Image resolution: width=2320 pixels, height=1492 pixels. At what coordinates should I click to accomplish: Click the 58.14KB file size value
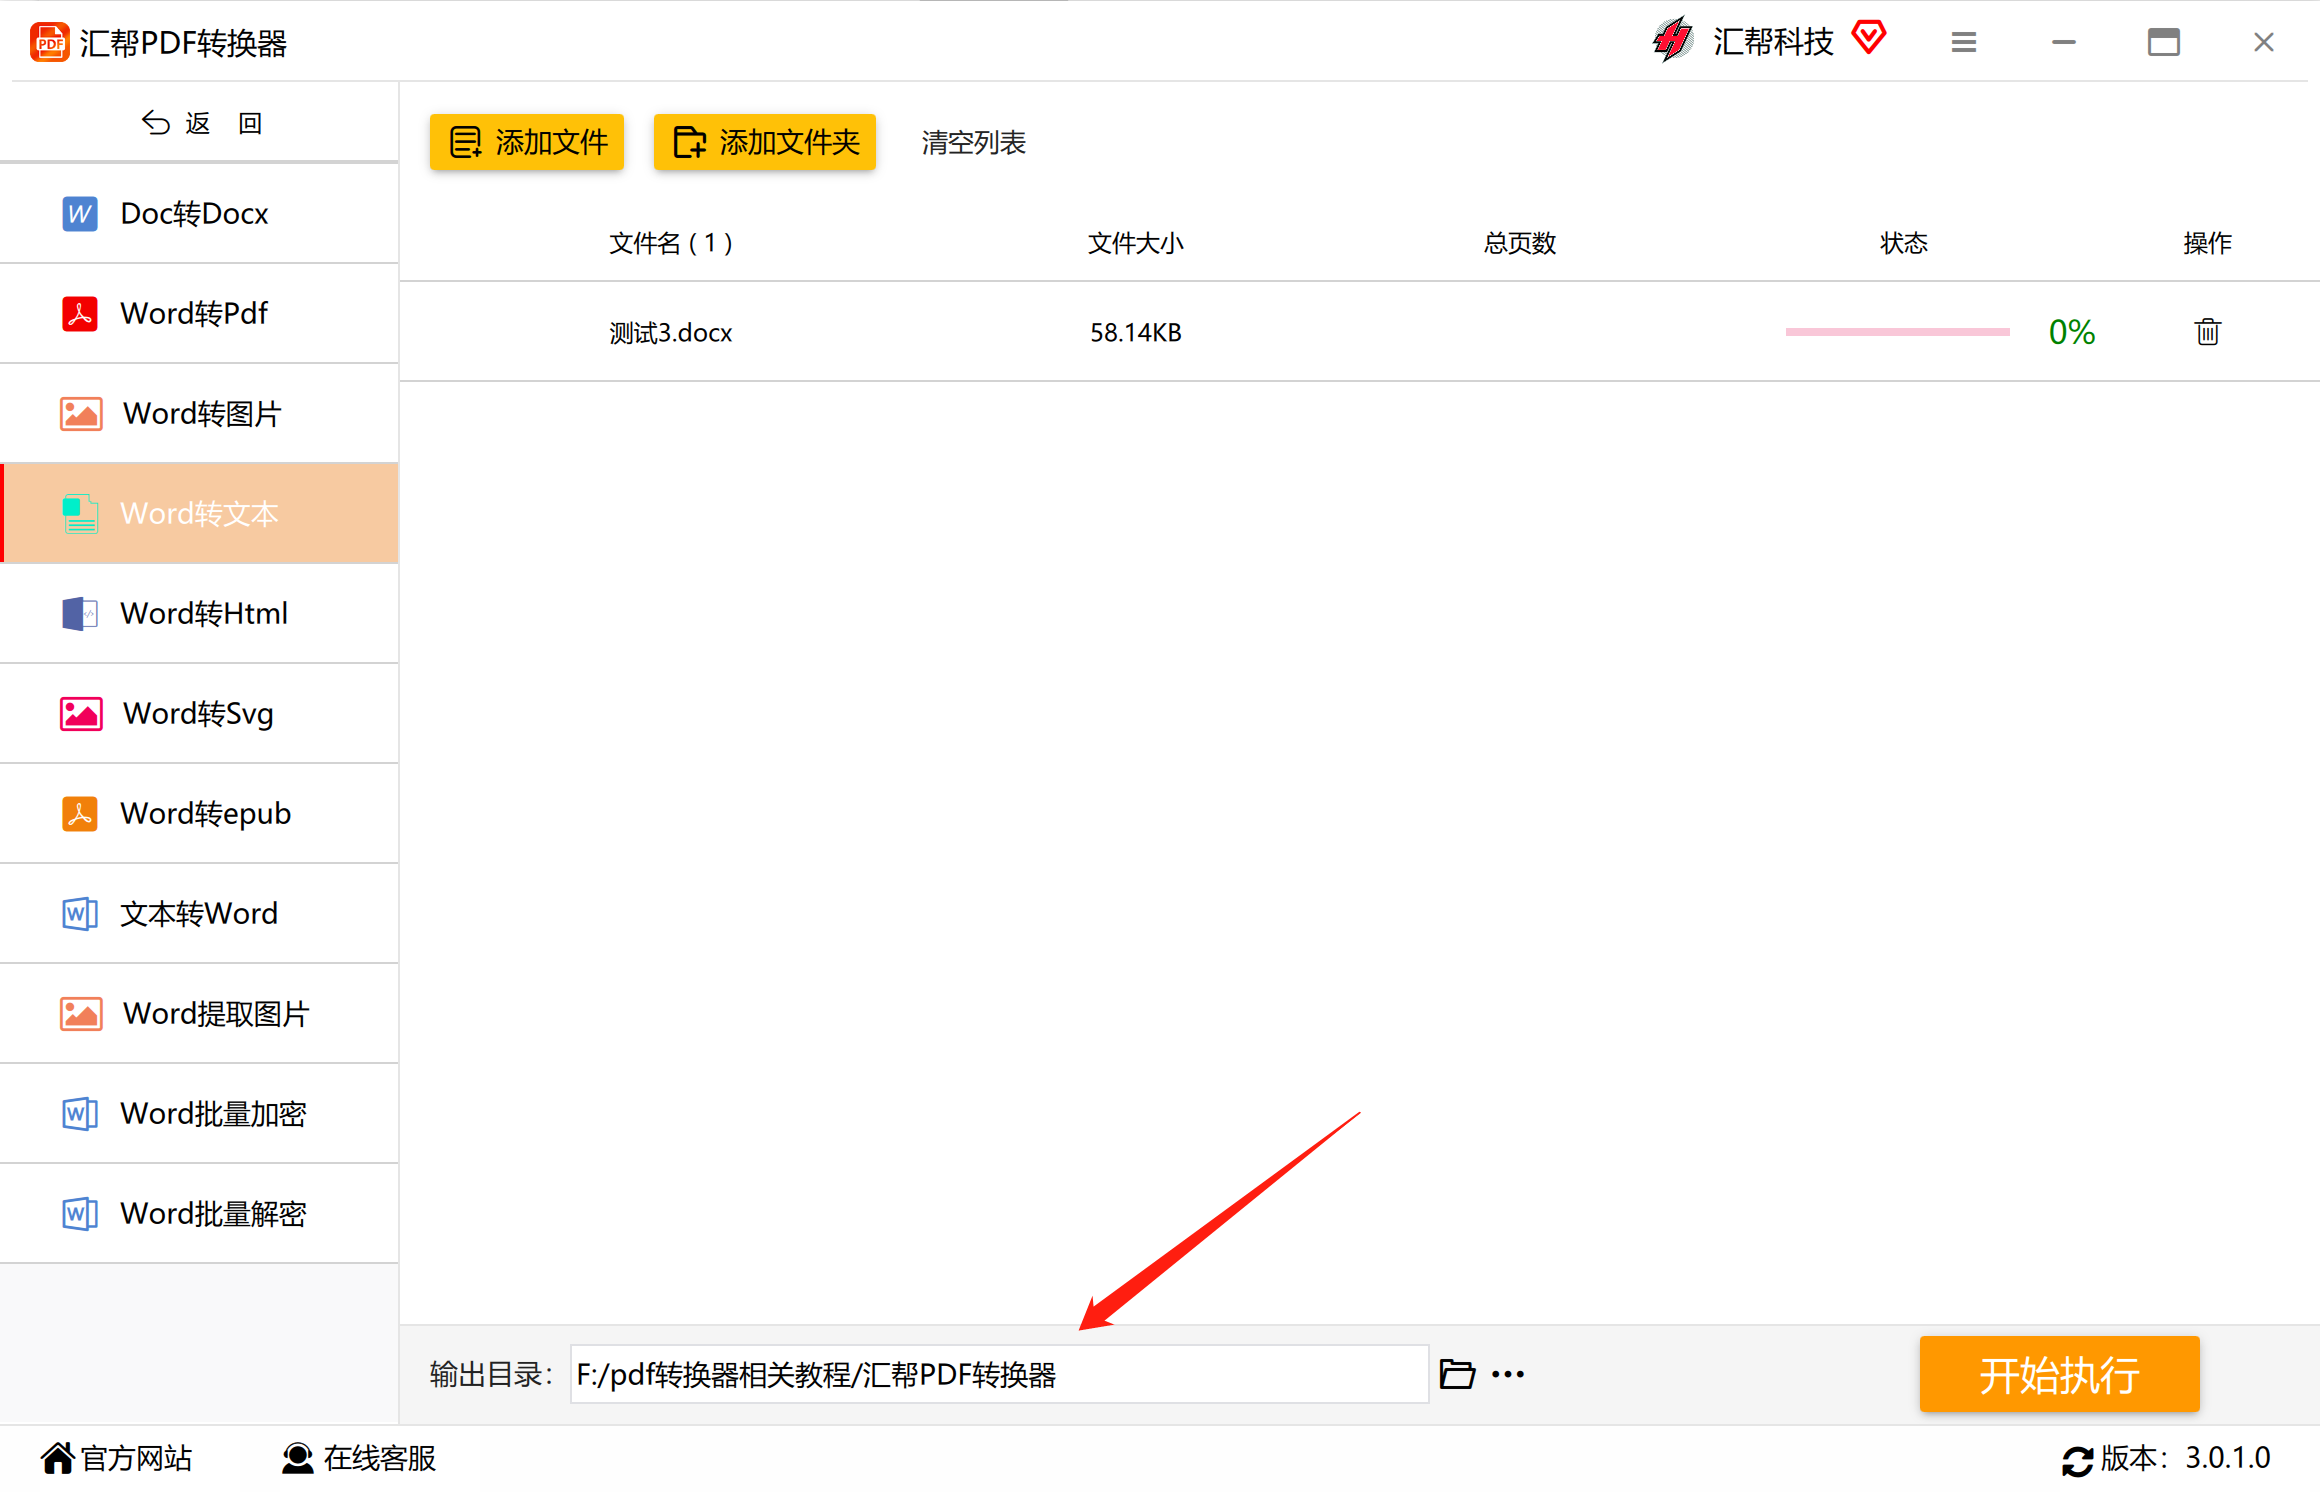click(x=1136, y=333)
